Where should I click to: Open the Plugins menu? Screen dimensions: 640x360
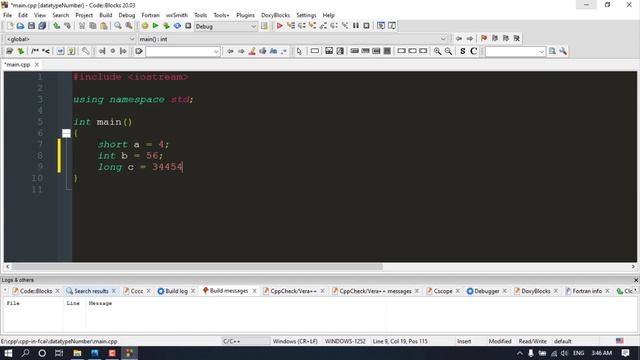(x=245, y=15)
